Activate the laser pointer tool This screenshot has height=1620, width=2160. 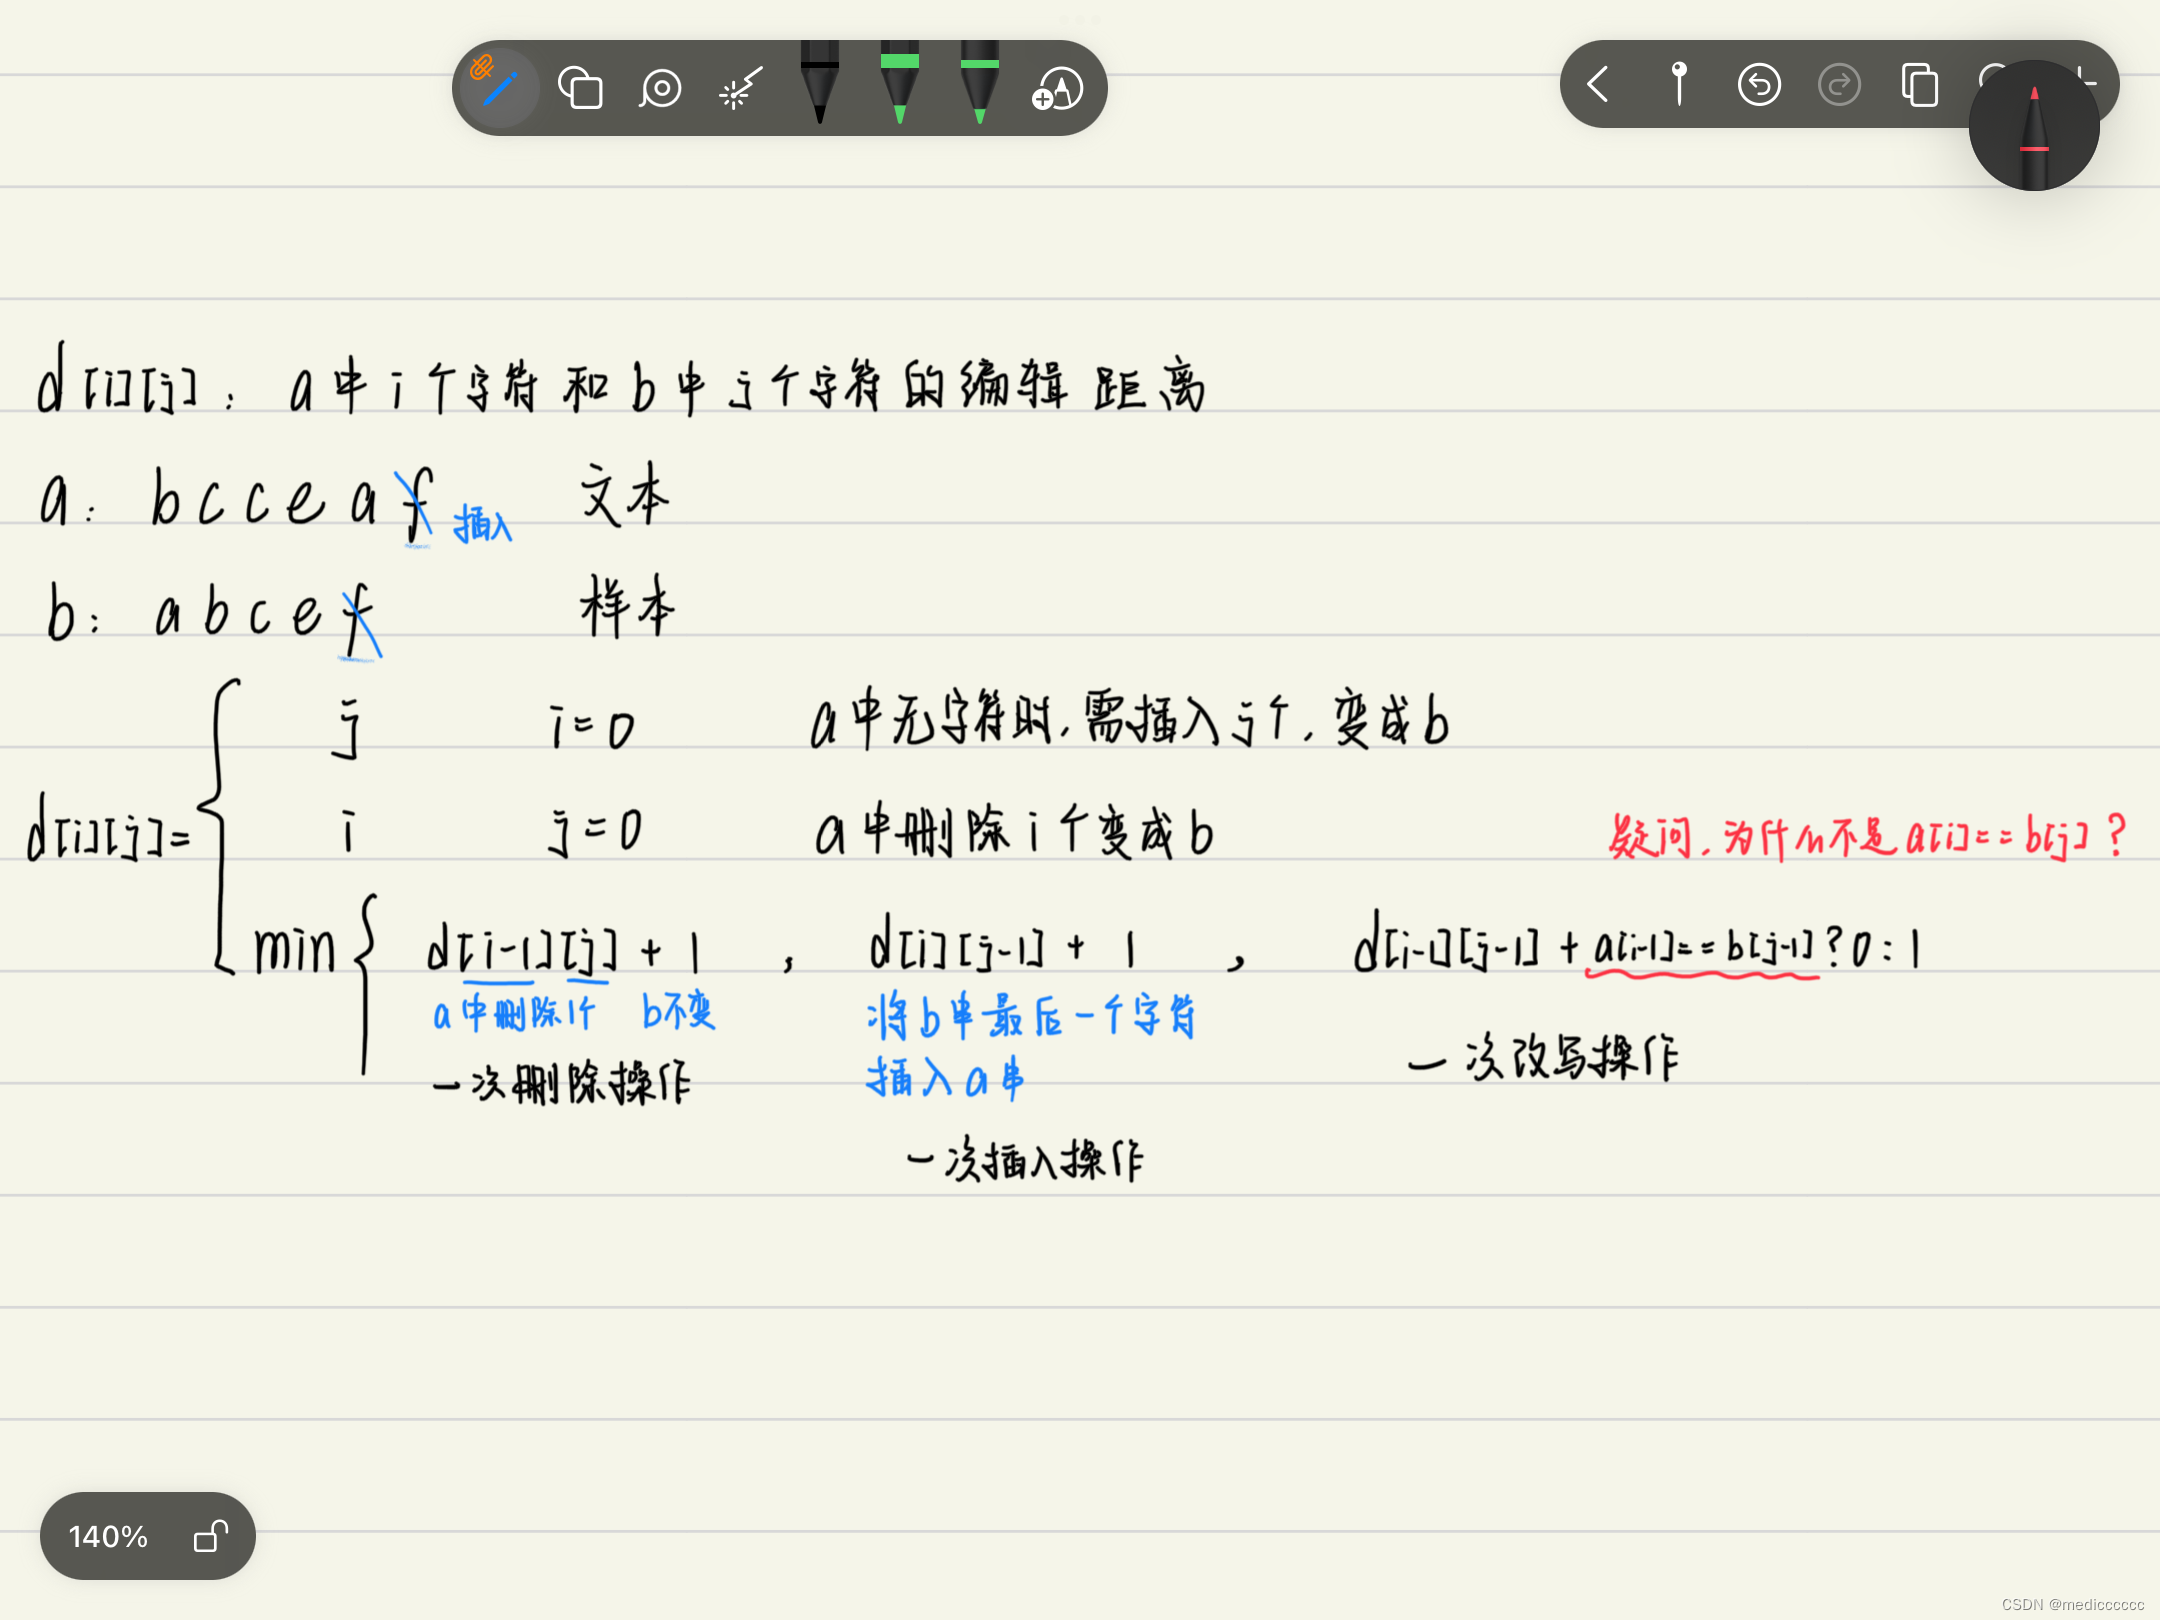click(x=740, y=90)
